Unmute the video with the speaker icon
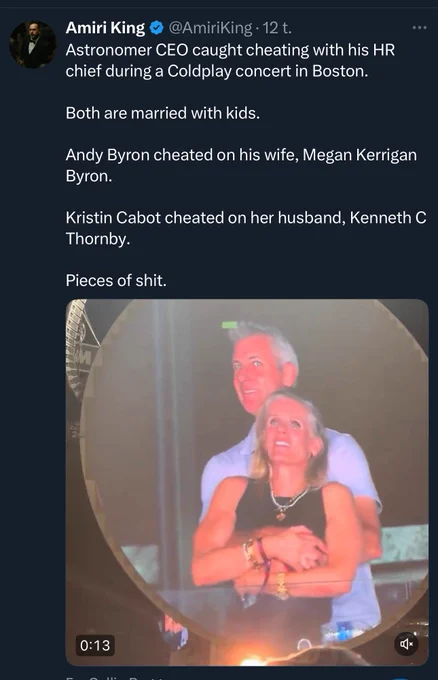438x680 pixels. (x=406, y=644)
